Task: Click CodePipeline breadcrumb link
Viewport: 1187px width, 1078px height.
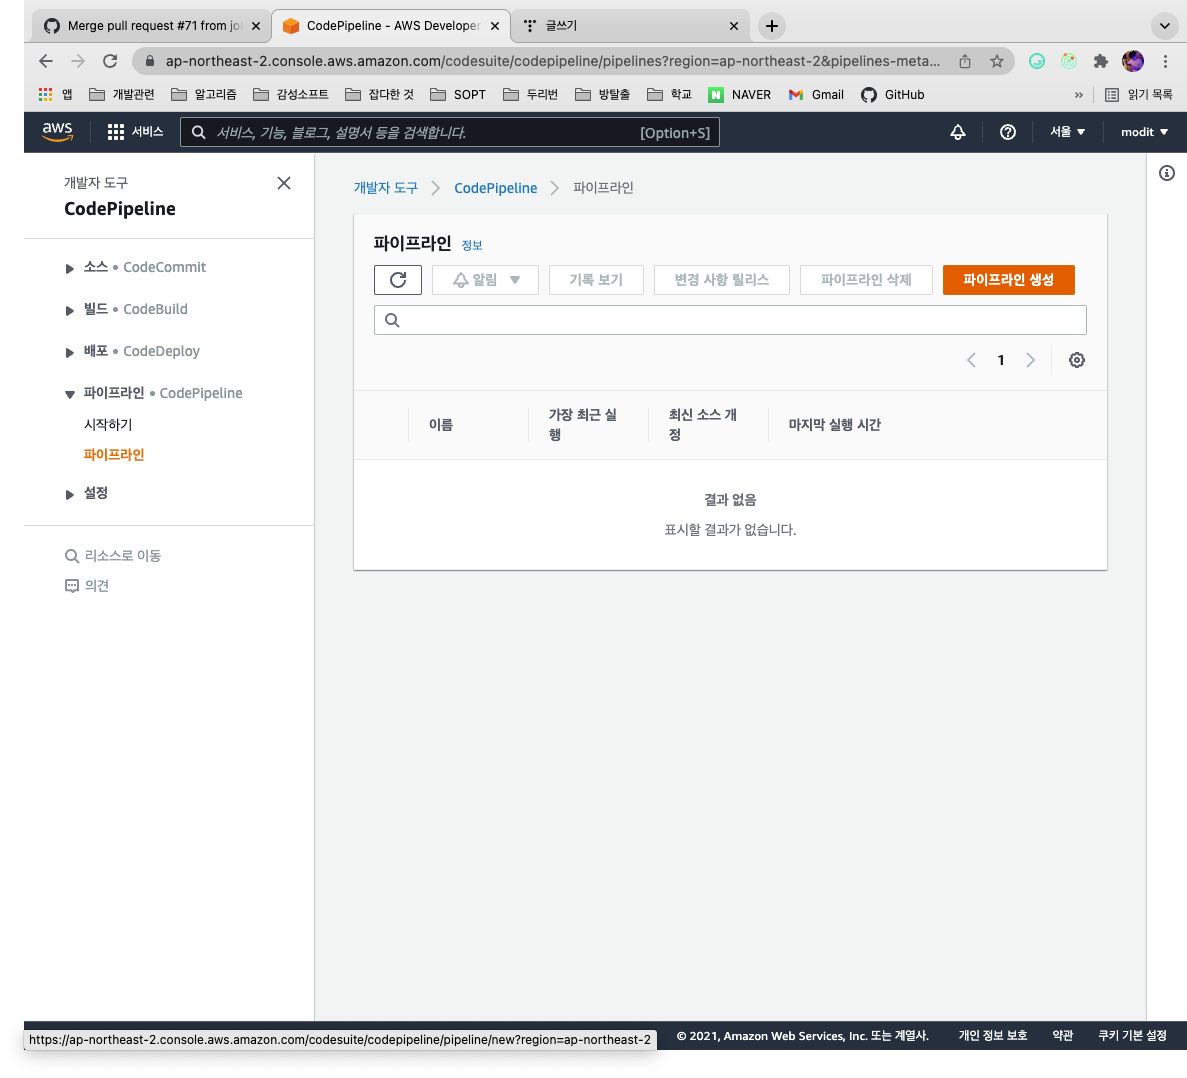Action: tap(496, 188)
